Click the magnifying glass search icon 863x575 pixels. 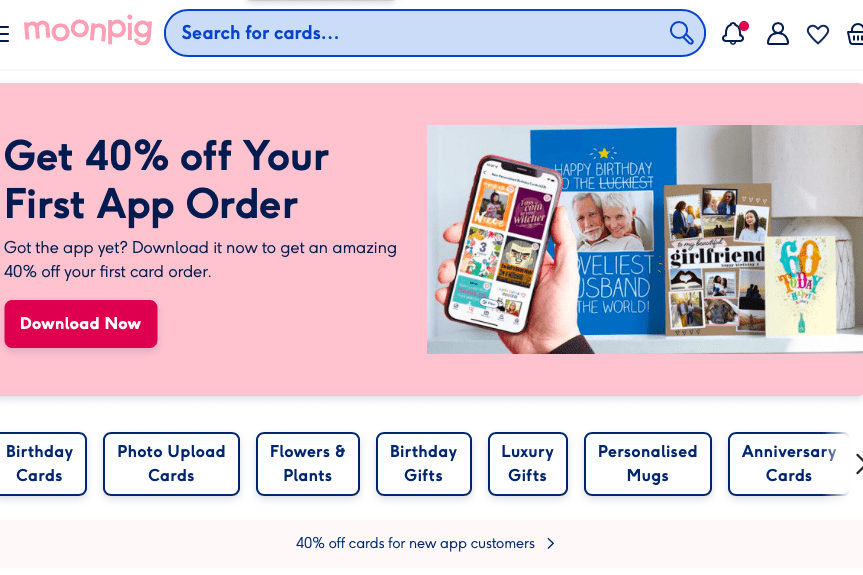pos(681,33)
